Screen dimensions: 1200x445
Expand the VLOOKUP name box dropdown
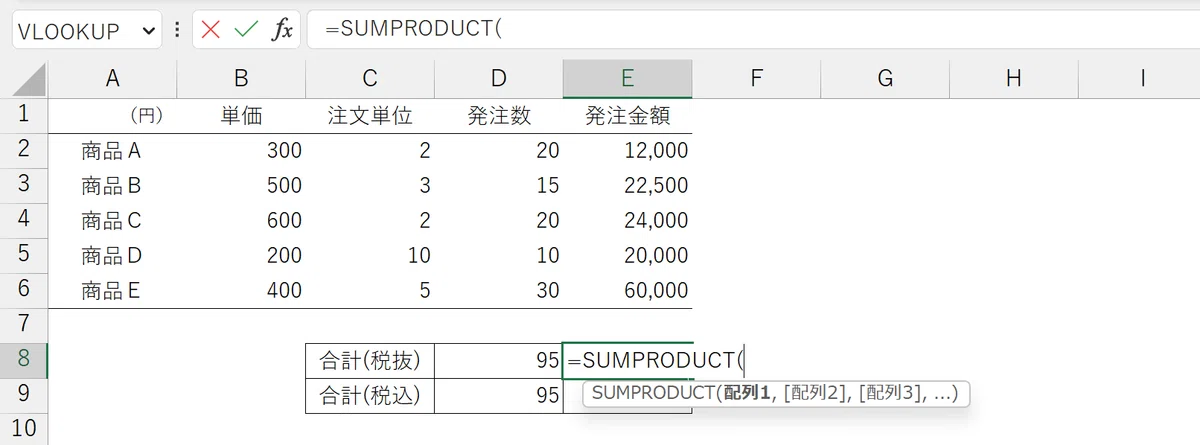point(150,31)
